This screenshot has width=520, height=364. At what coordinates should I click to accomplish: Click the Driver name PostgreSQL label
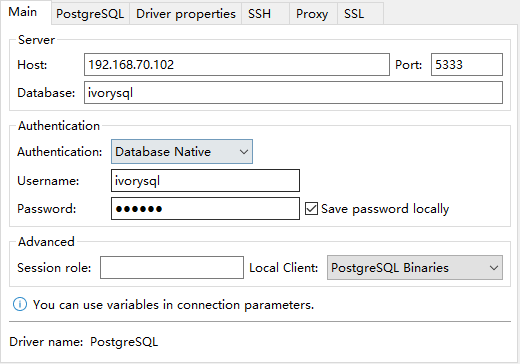pyautogui.click(x=84, y=342)
